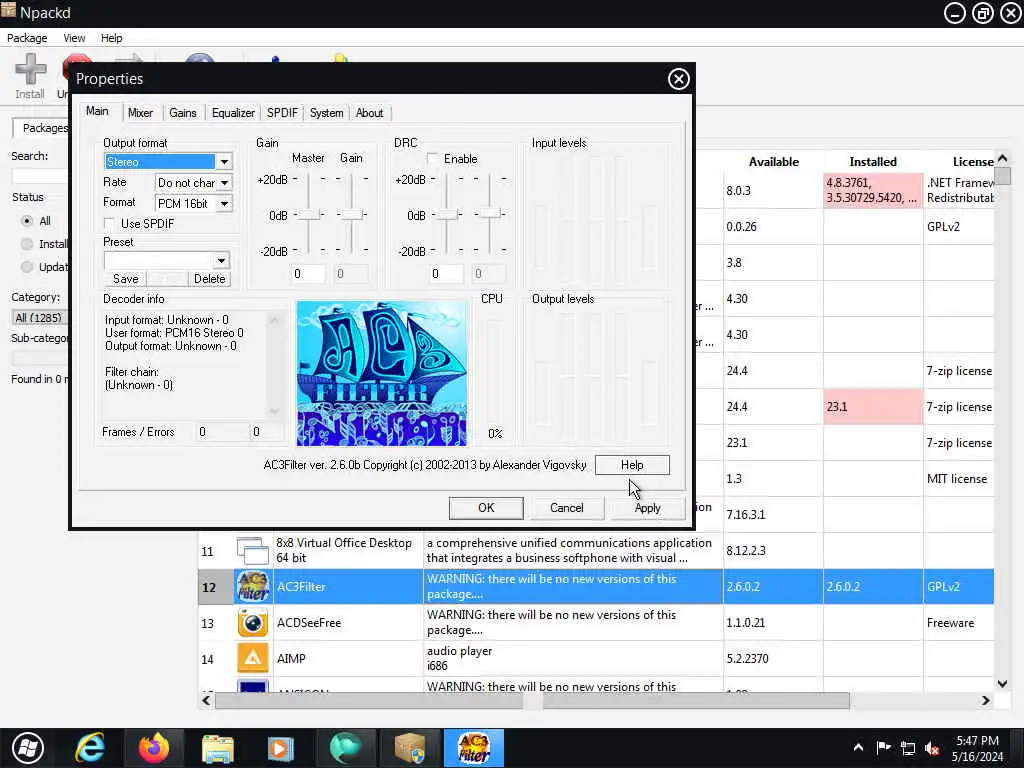Click the first DRC value field
1024x768 pixels.
click(x=446, y=274)
